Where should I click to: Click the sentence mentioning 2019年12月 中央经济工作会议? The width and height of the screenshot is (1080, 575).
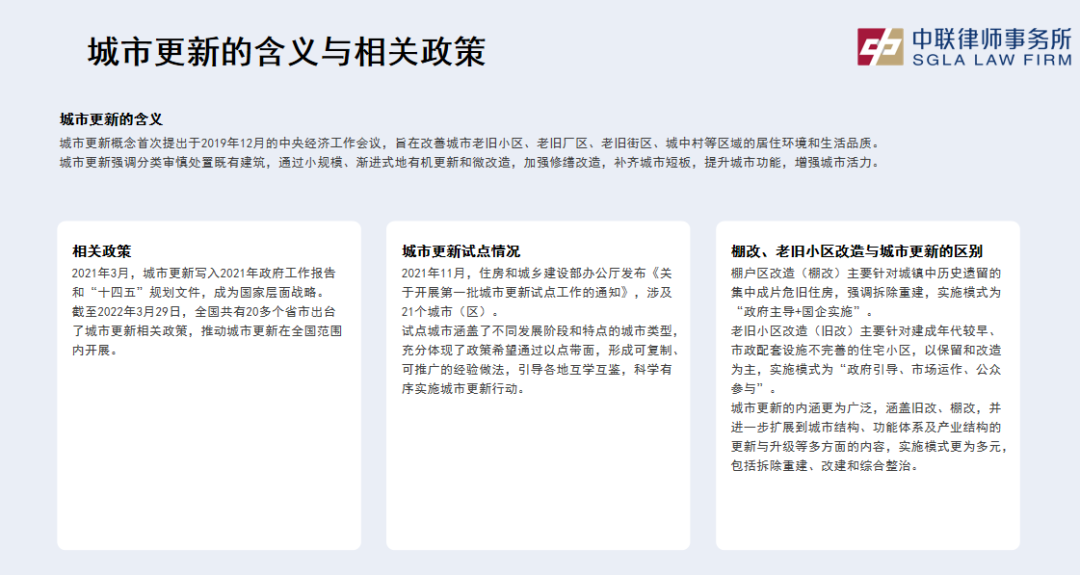coord(468,142)
